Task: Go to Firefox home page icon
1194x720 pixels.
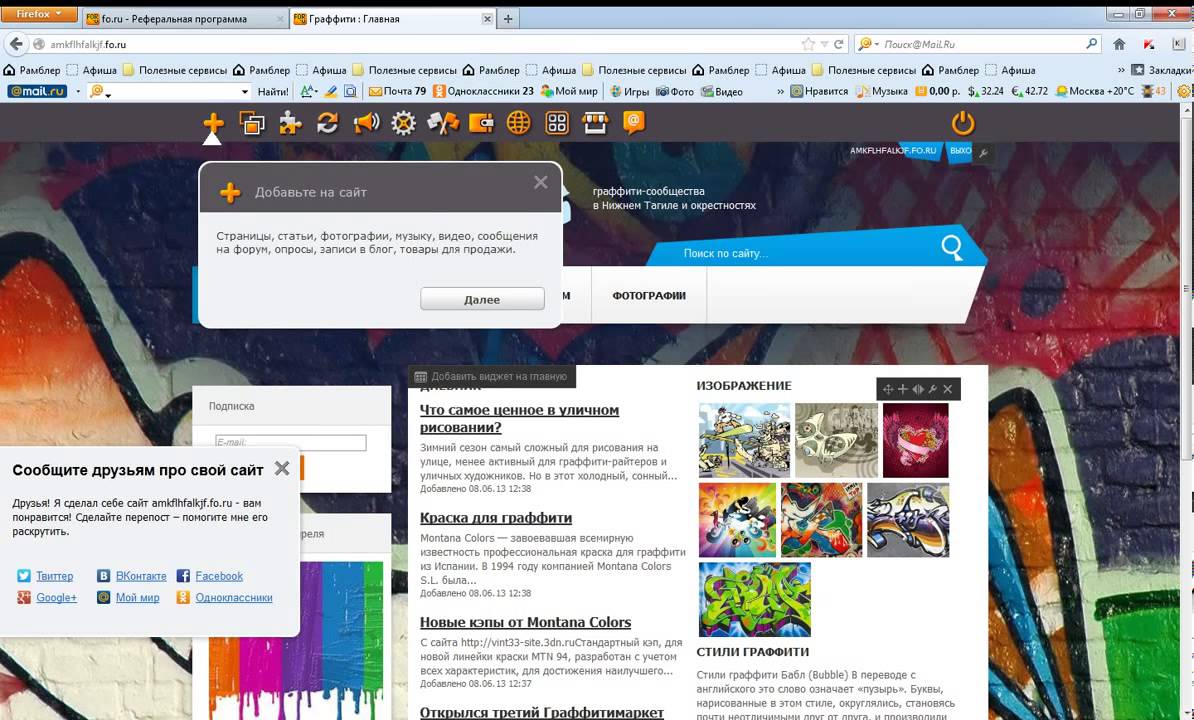Action: click(x=1119, y=44)
